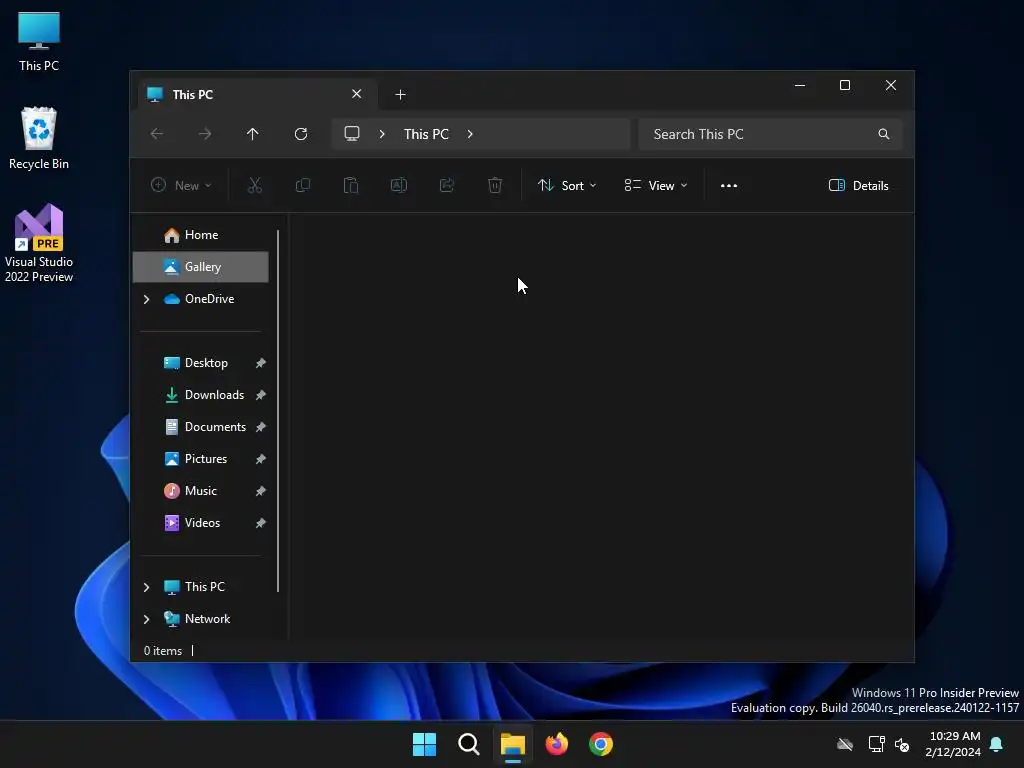Viewport: 1024px width, 768px height.
Task: Open Gallery in navigation pane
Action: pyautogui.click(x=200, y=267)
